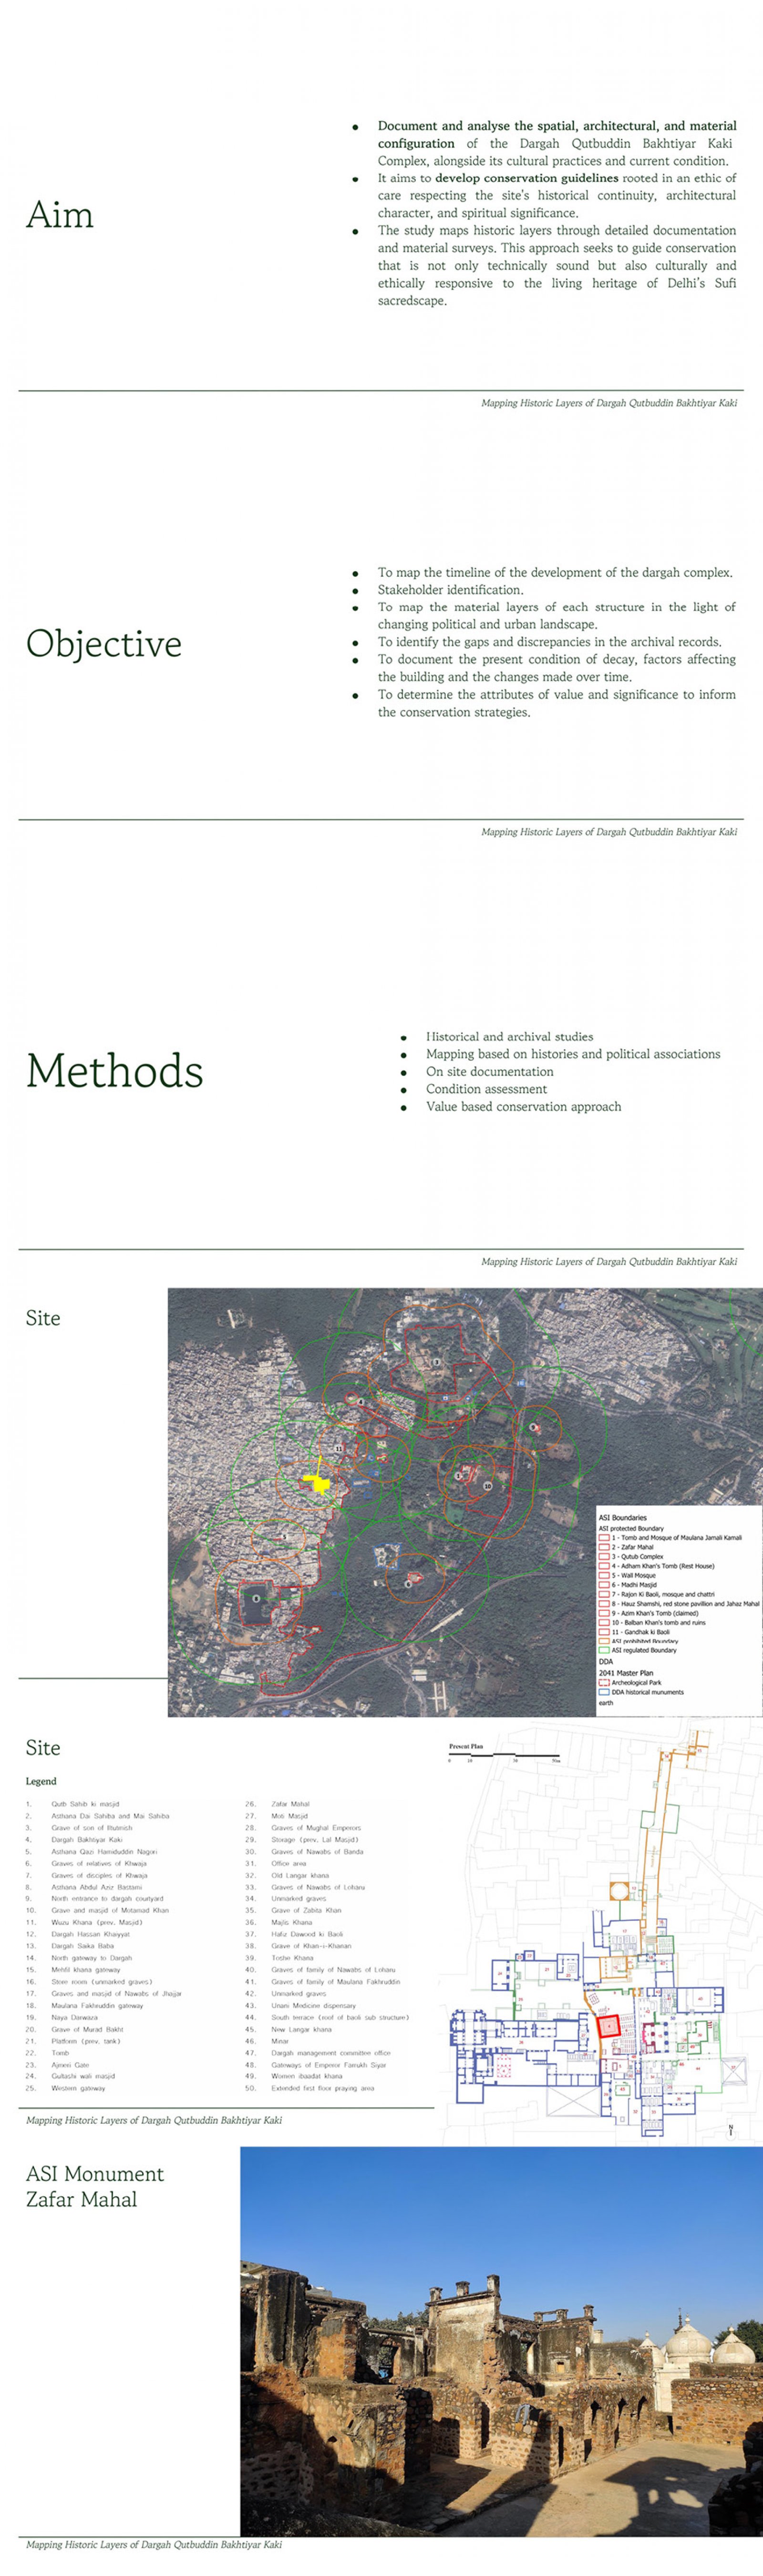Click legend row "Wuzu Khana (prev. Masjid)"
The height and width of the screenshot is (2576, 763).
tap(97, 1922)
